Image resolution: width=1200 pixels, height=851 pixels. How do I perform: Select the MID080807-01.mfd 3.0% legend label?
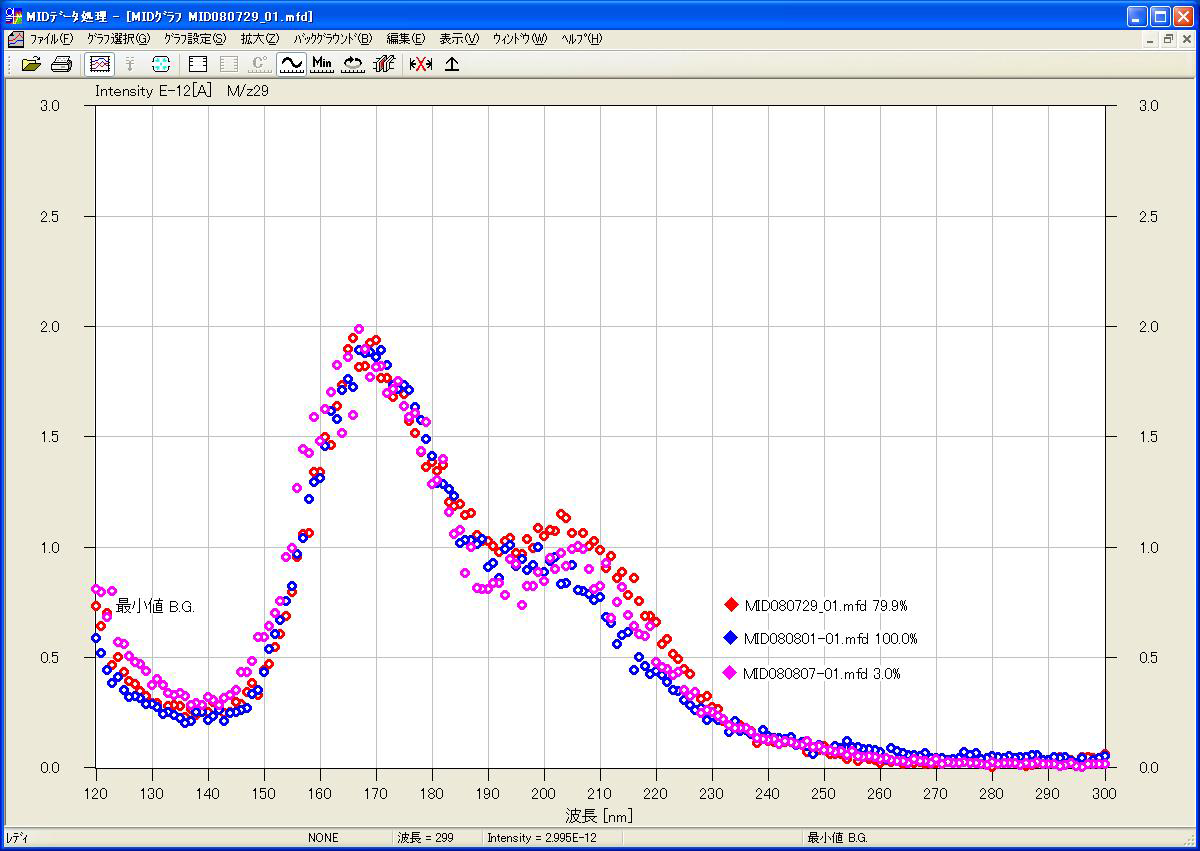click(822, 674)
